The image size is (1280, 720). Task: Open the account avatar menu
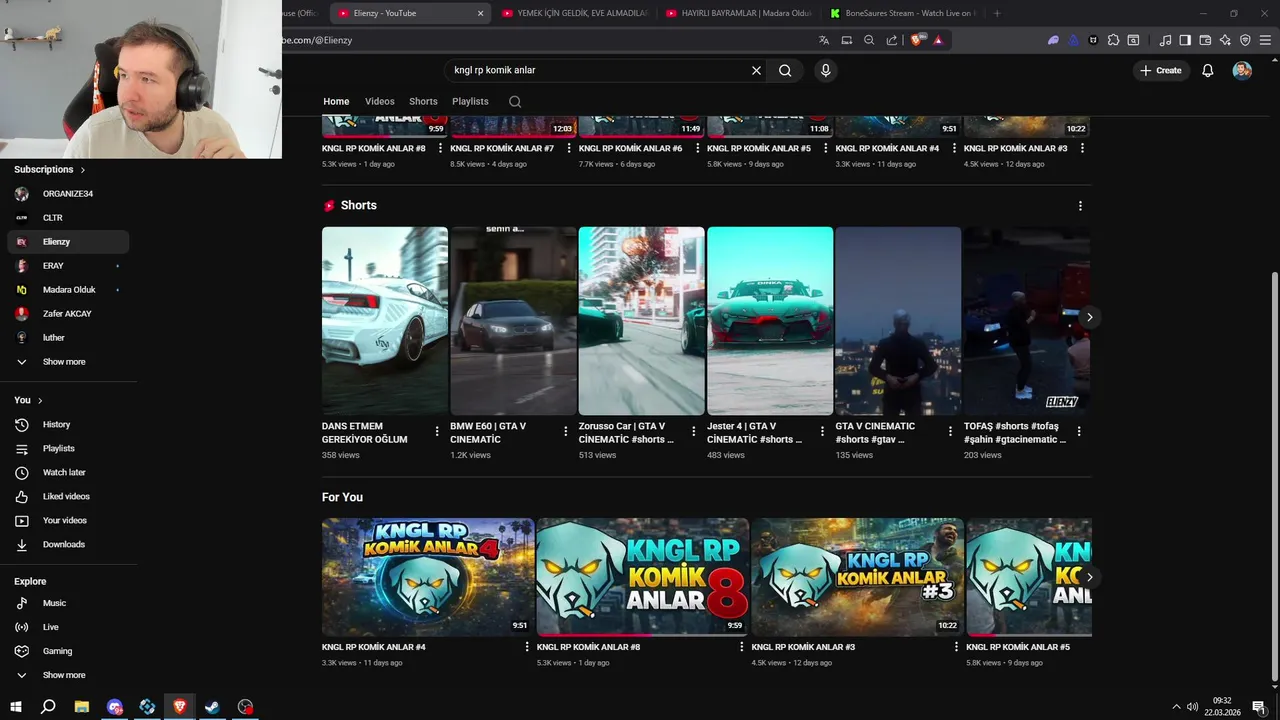[x=1242, y=70]
